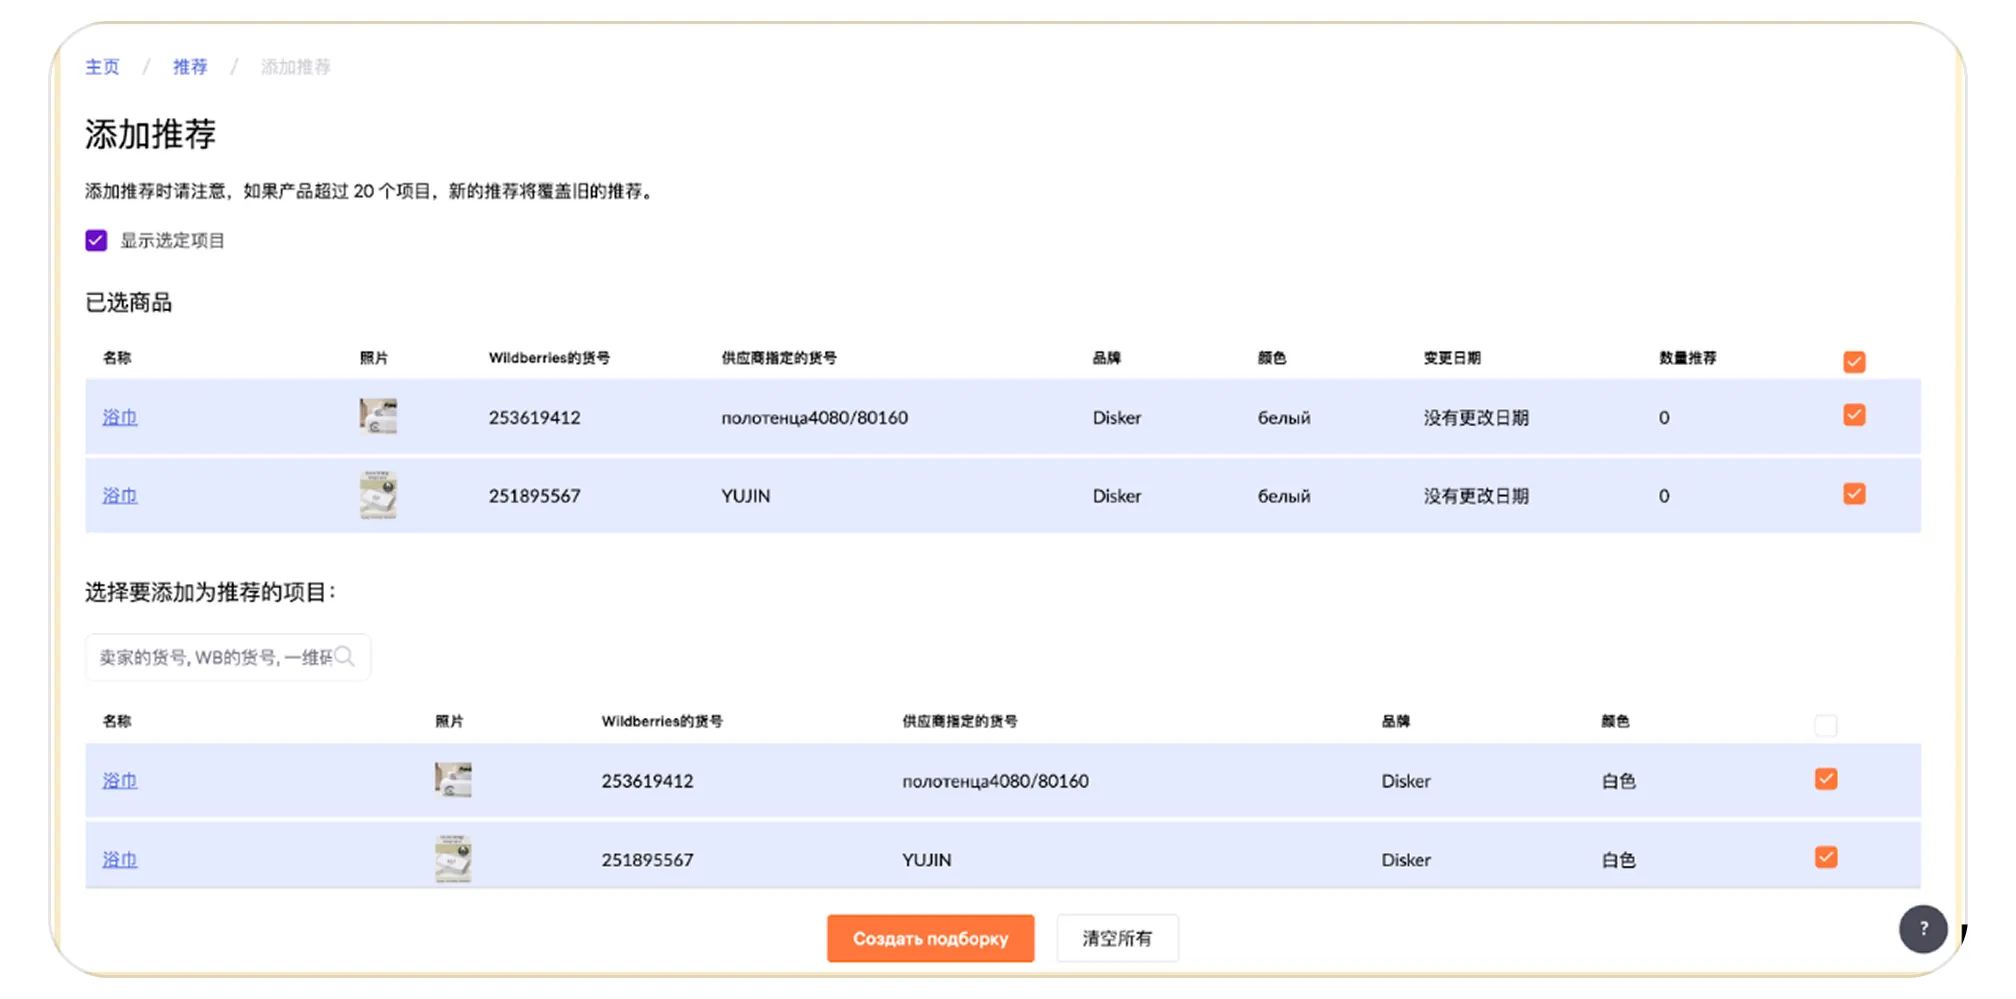View photo thumbnail of item 253619412 in 已选商品
The width and height of the screenshot is (2016, 999).
pos(378,416)
